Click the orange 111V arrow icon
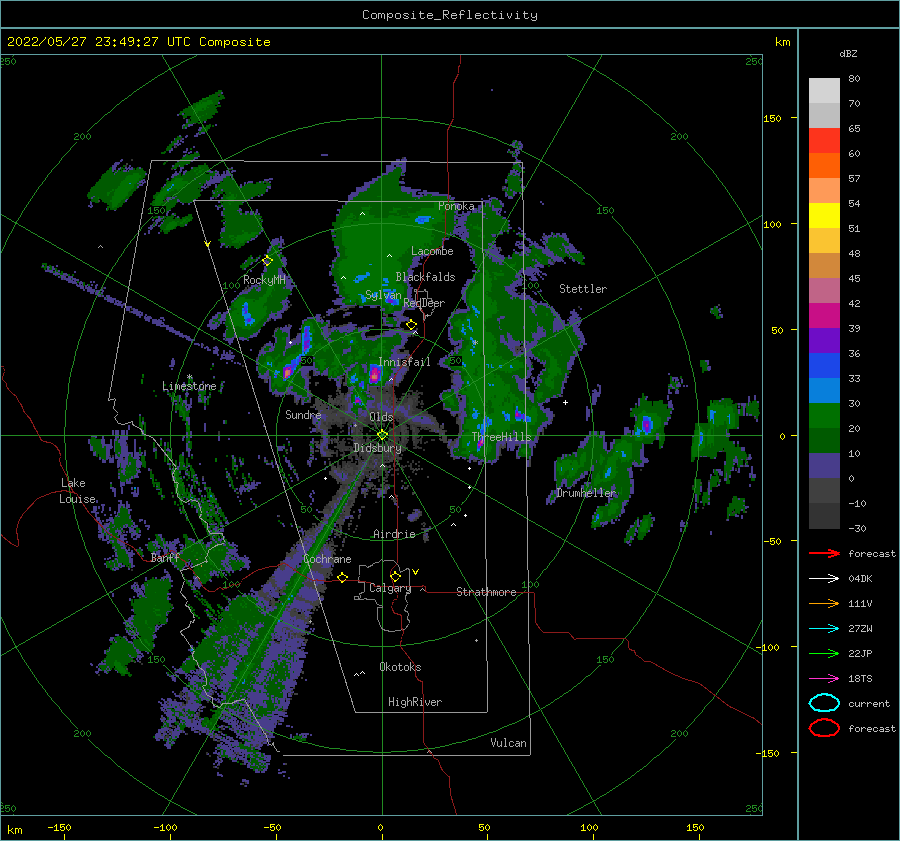Screen dimensions: 900x841 pyautogui.click(x=824, y=603)
